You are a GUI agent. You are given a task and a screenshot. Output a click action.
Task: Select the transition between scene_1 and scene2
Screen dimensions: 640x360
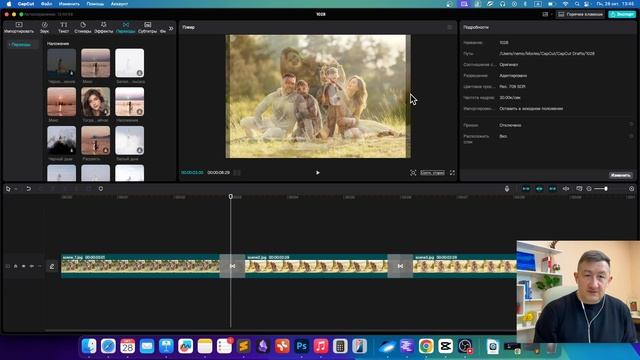[232, 266]
